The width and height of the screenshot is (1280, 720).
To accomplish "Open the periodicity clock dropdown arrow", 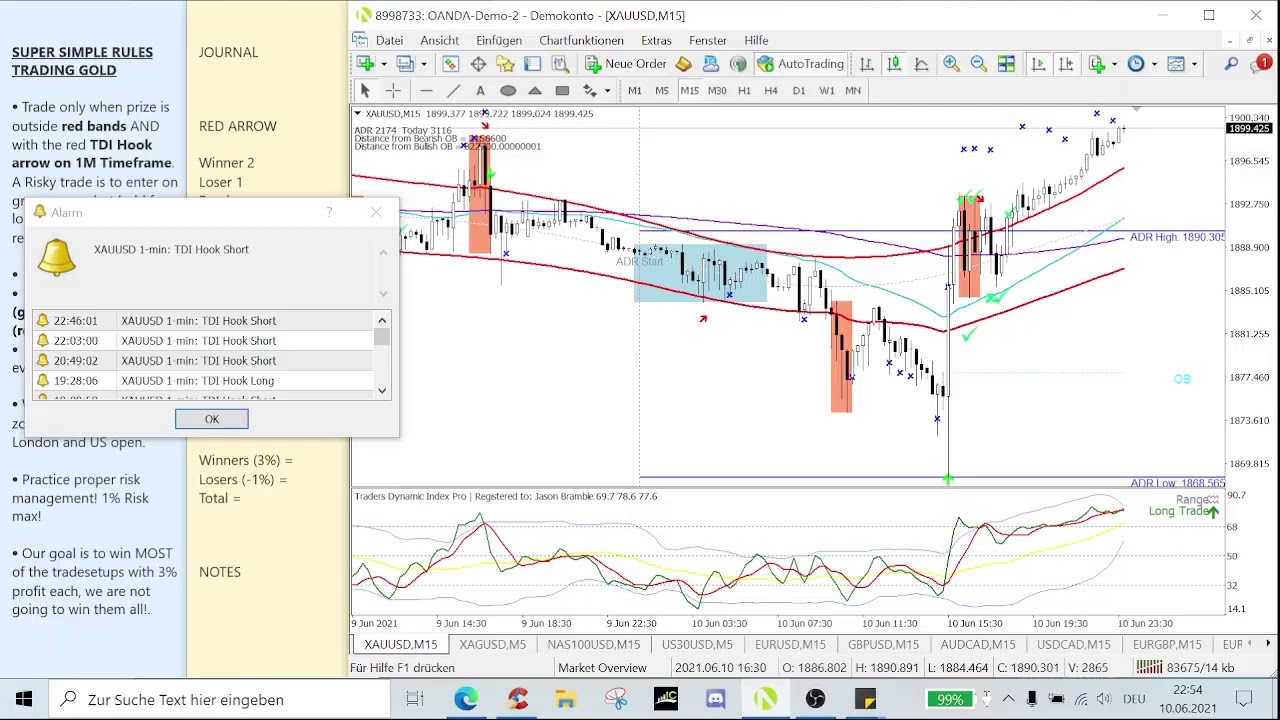I will 1154,64.
